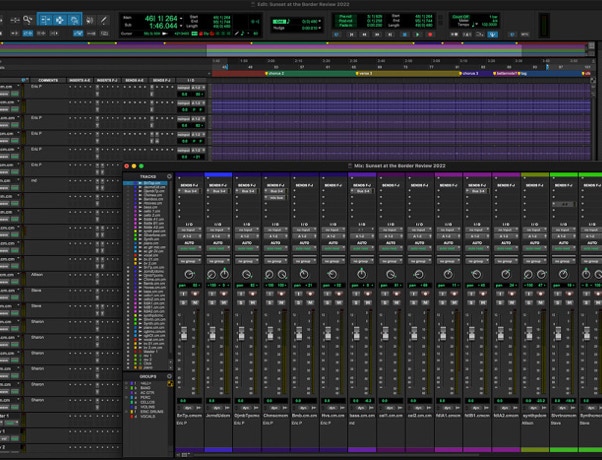Toggle the highlighted blue MIDI Merge button
Viewport: 602px width, 460px height.
click(x=493, y=34)
